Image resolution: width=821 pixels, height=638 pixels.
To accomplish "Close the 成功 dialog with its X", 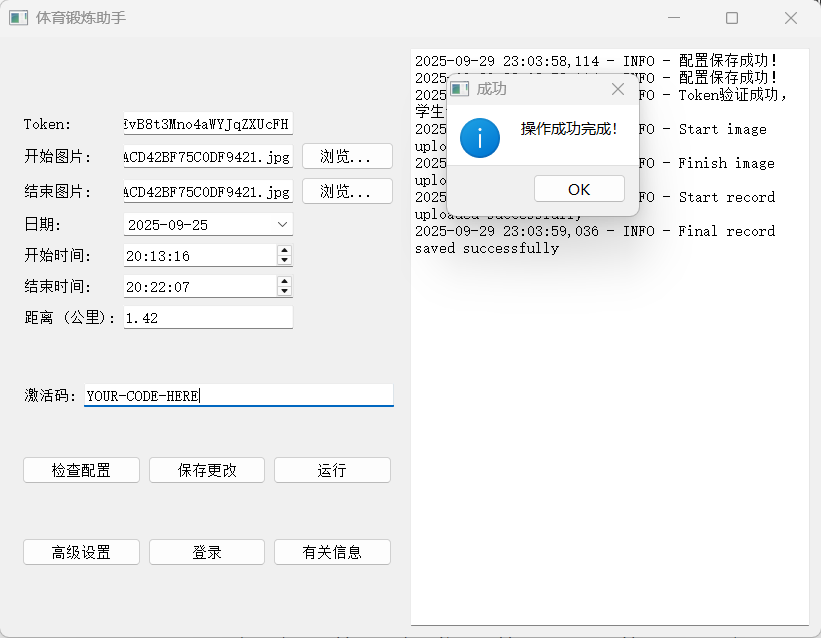I will pyautogui.click(x=617, y=89).
